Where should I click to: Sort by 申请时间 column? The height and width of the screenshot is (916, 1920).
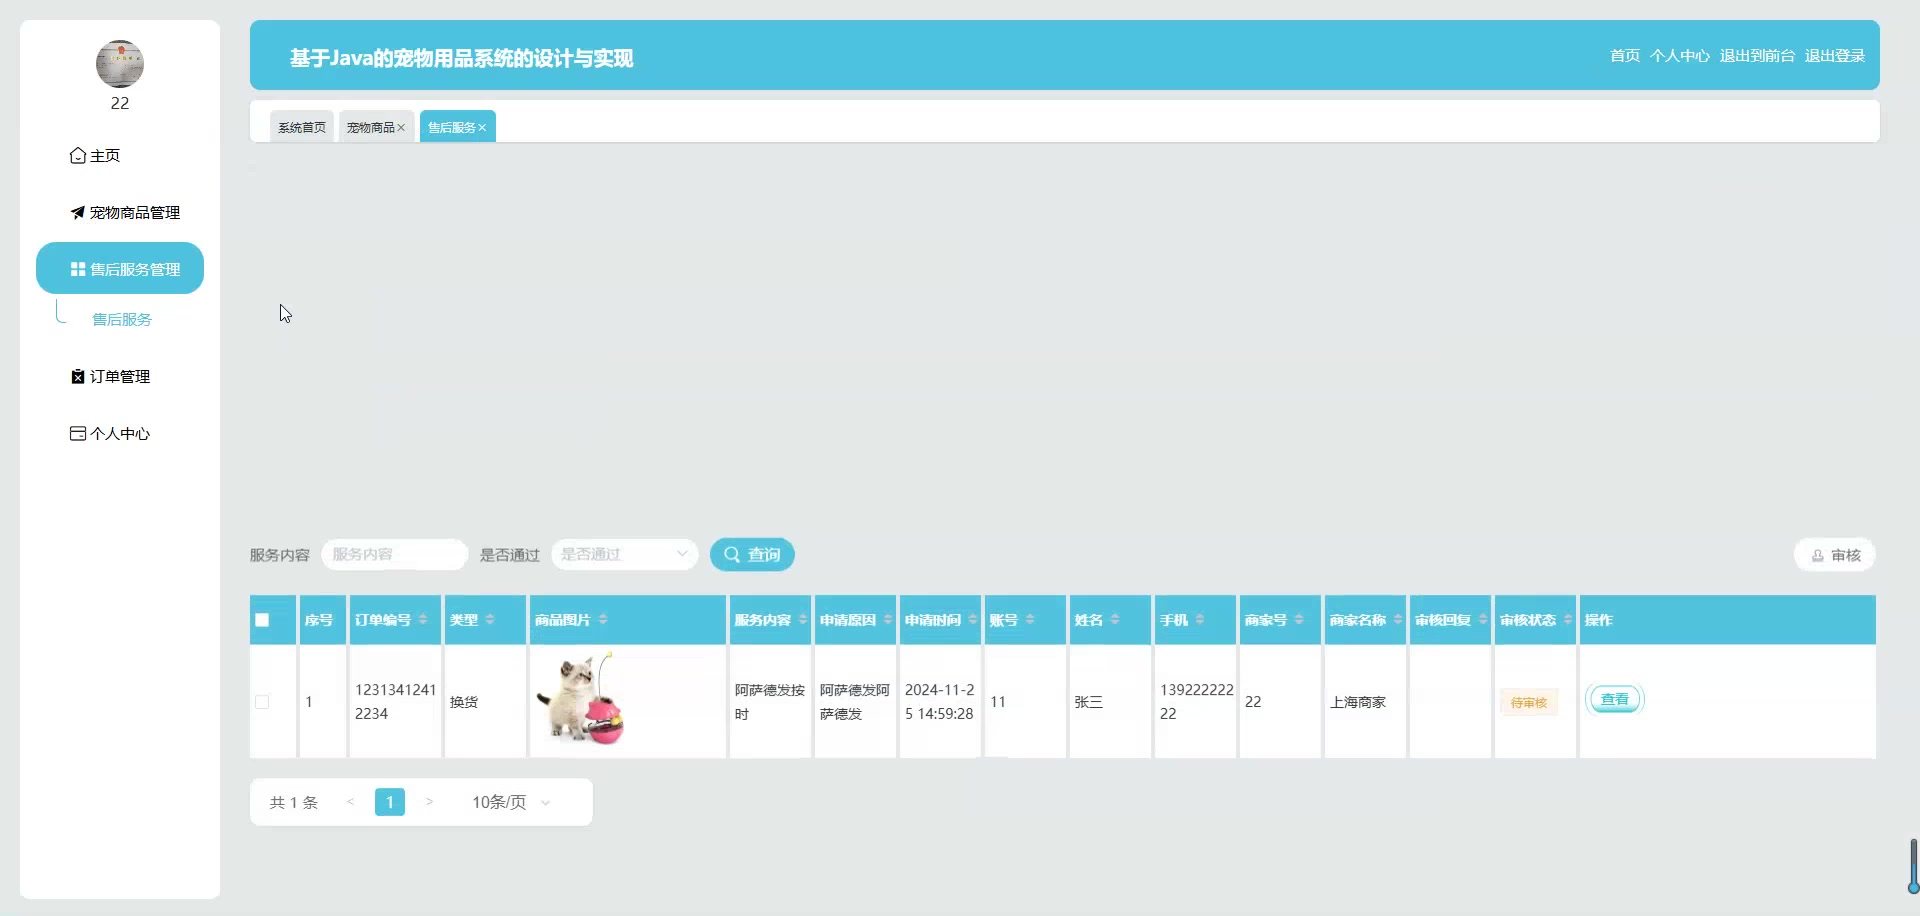(x=973, y=620)
